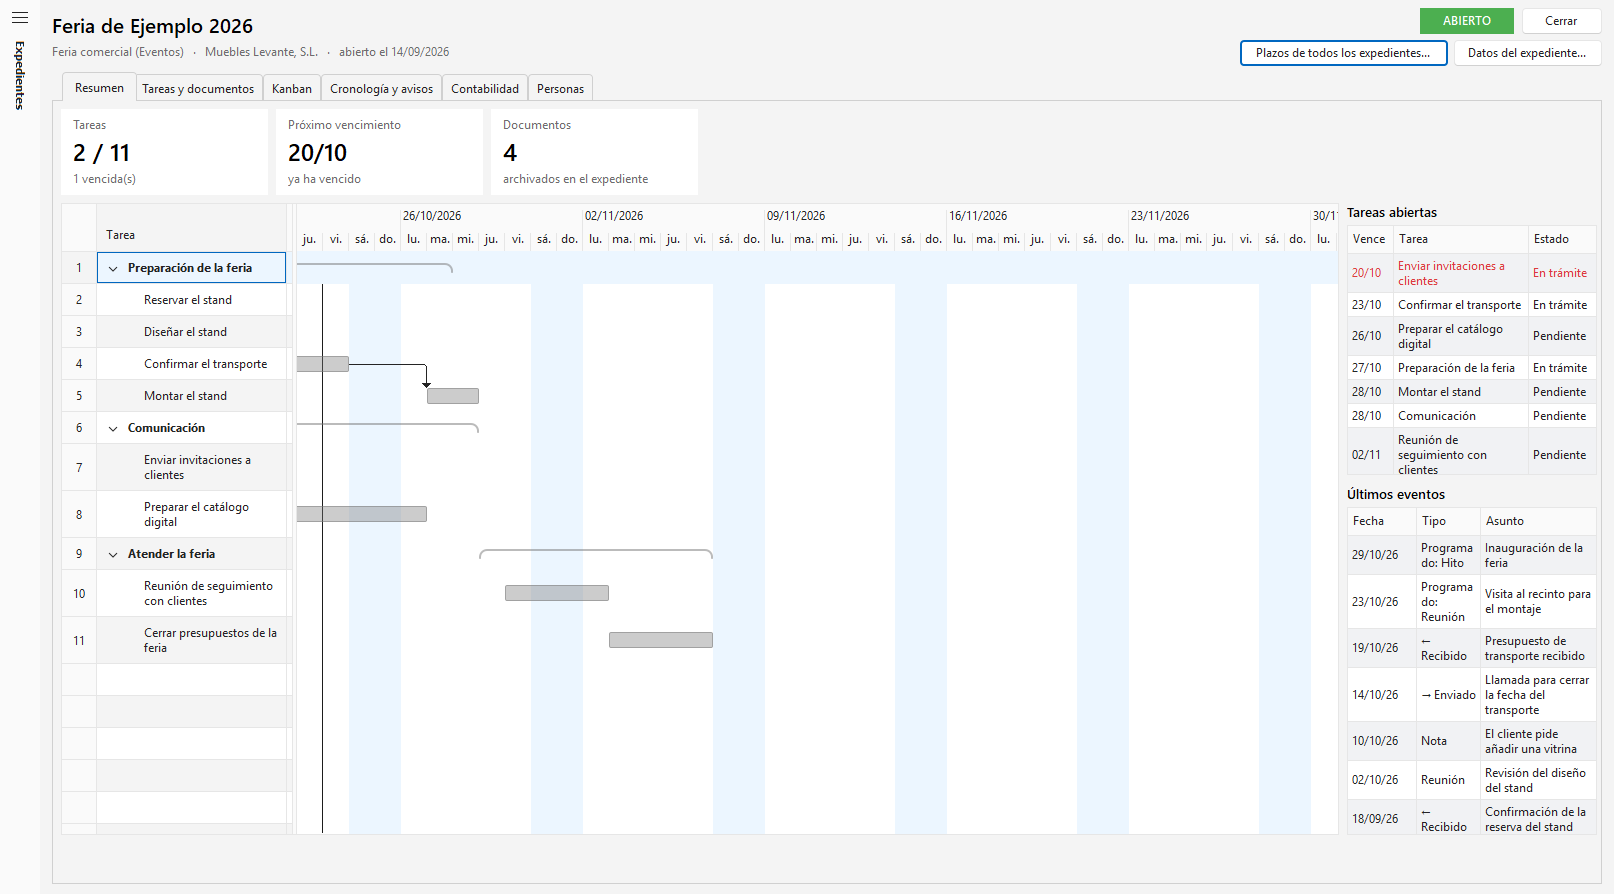Open Datos del expediente dialog
1614x894 pixels.
click(x=1527, y=53)
